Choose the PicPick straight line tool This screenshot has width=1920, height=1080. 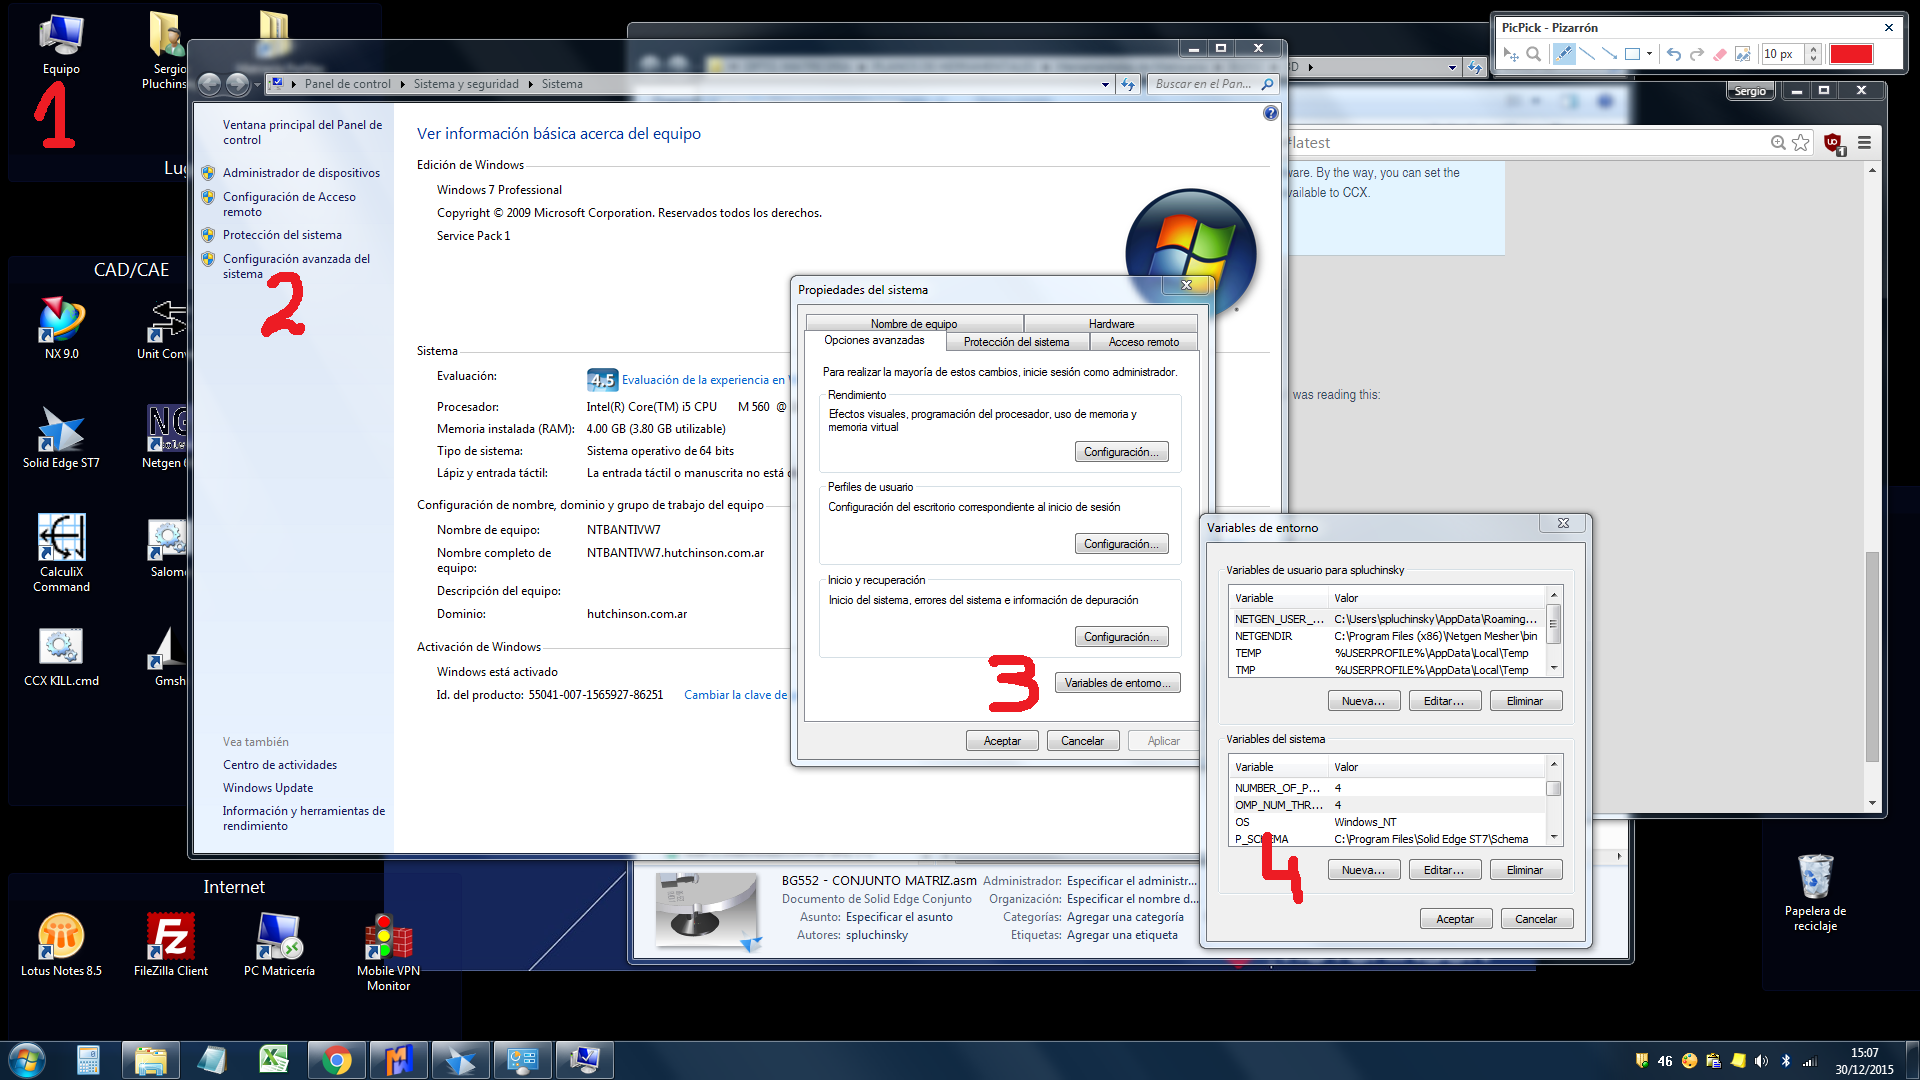coord(1586,54)
